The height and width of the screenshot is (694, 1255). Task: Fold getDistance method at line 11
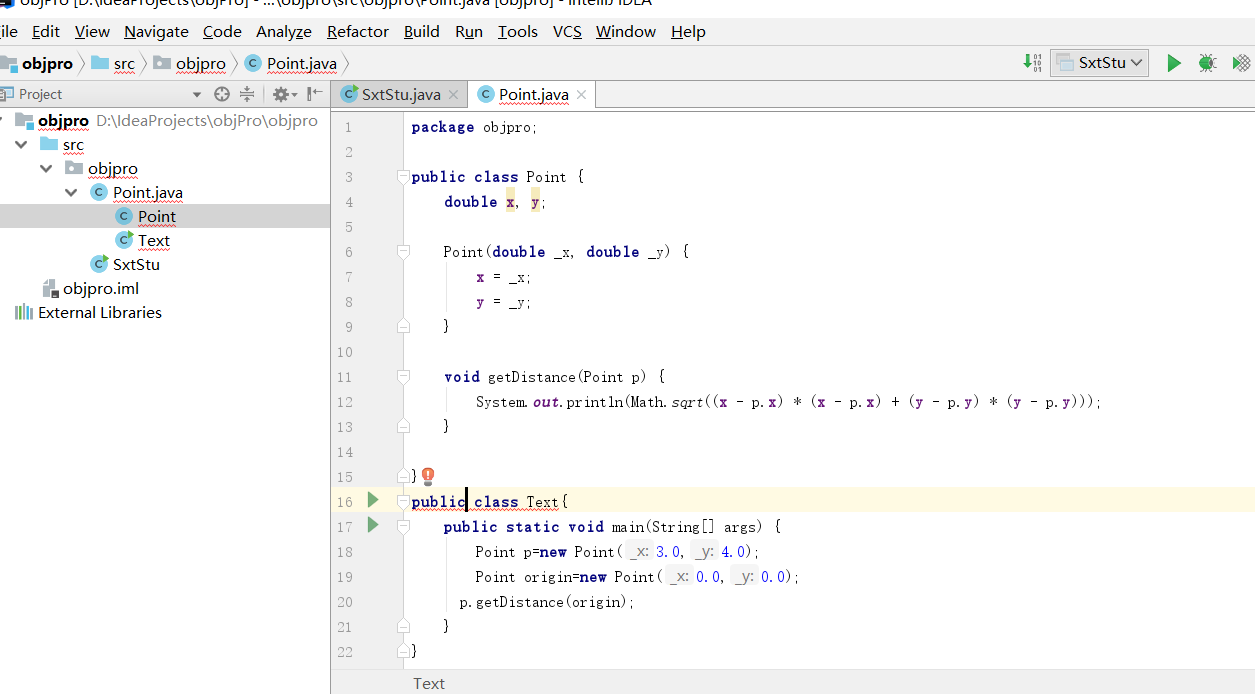tap(403, 377)
